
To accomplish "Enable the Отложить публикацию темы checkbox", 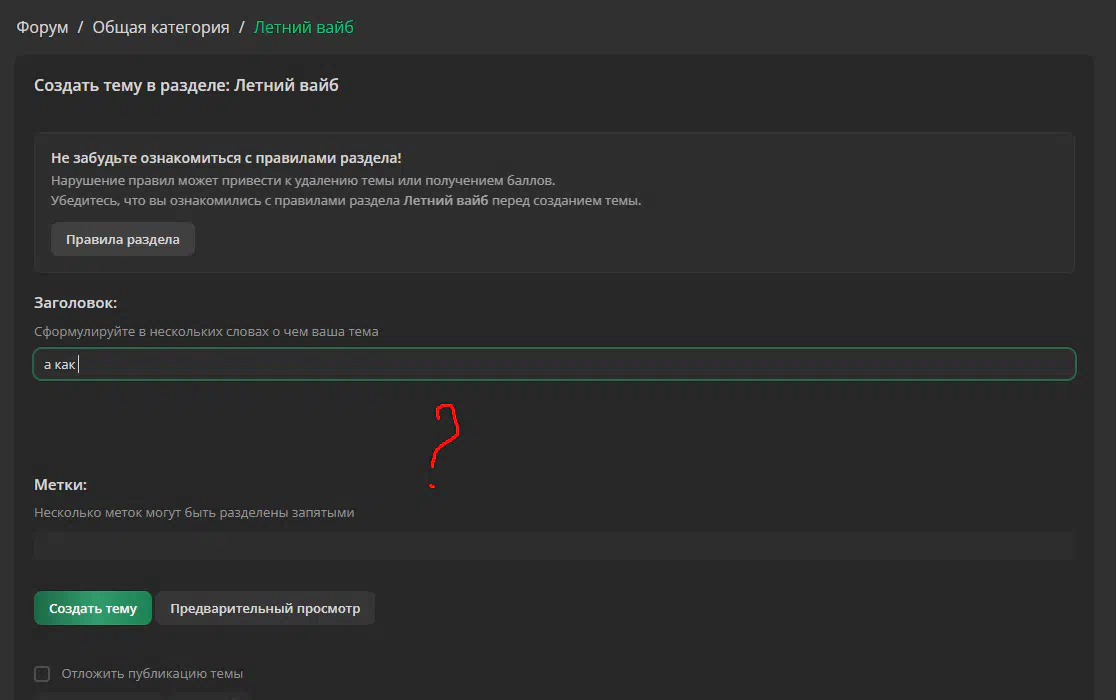I will (x=42, y=674).
